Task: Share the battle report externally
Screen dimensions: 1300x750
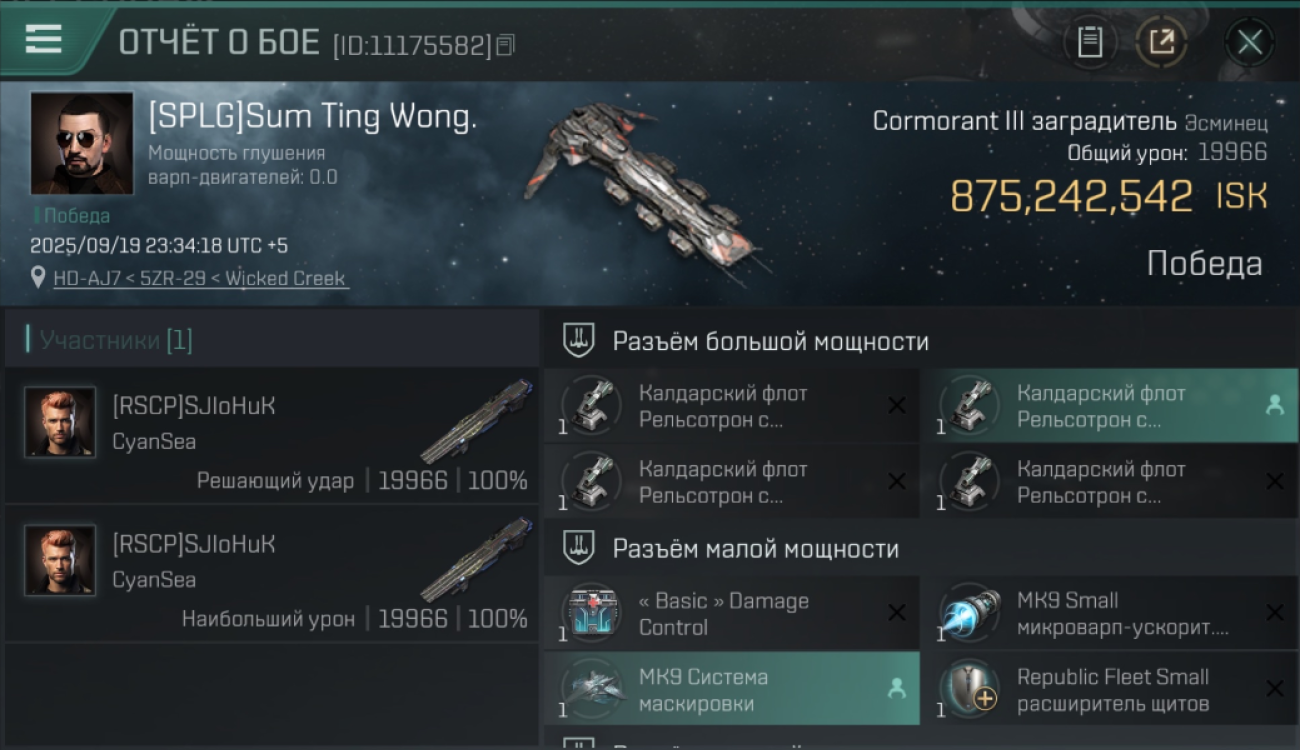Action: [1161, 42]
